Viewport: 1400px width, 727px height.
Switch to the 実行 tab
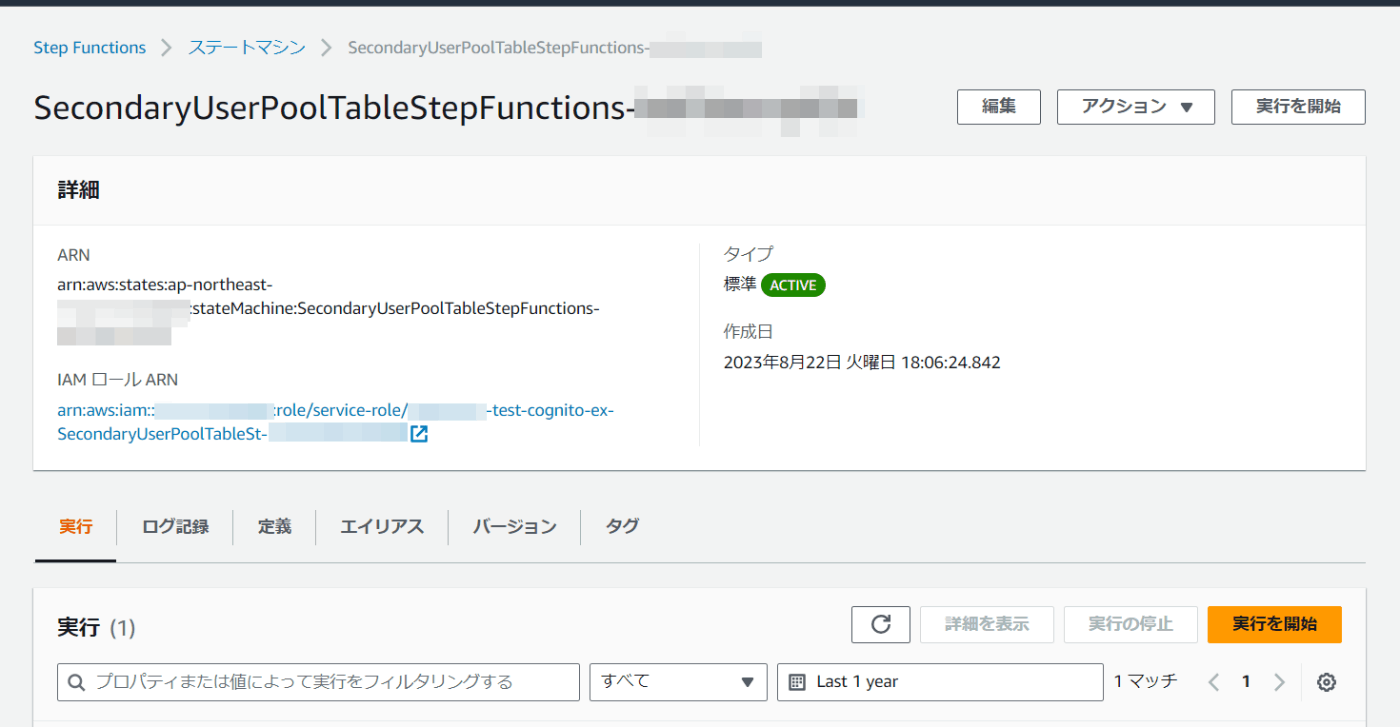coord(75,526)
